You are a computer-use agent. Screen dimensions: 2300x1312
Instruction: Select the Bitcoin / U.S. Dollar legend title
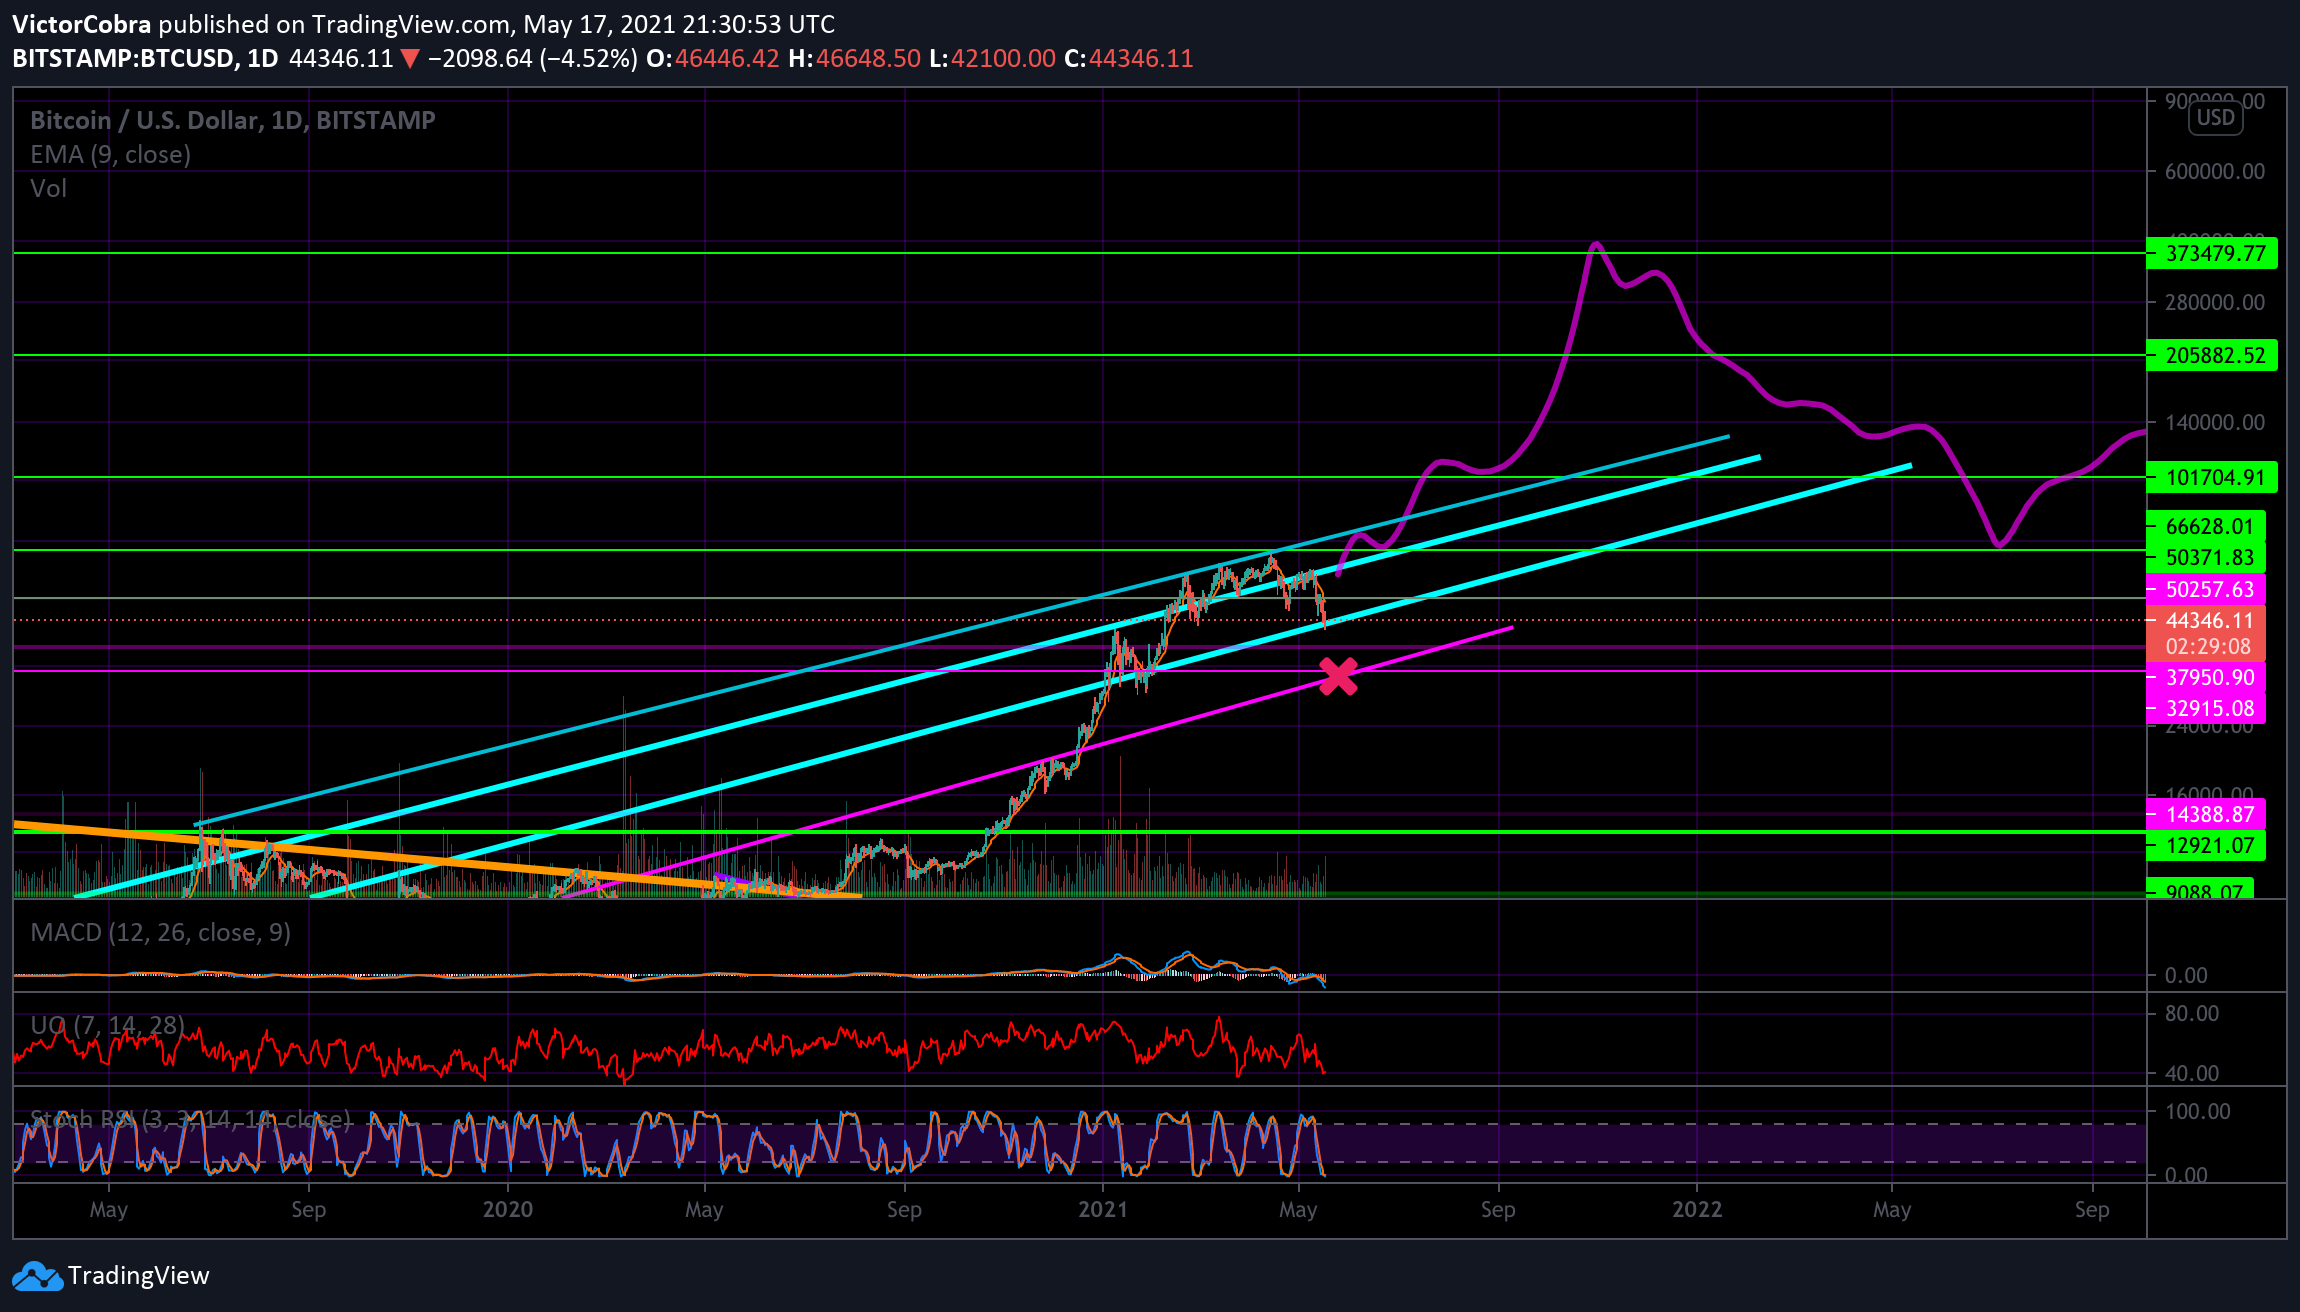pyautogui.click(x=233, y=120)
